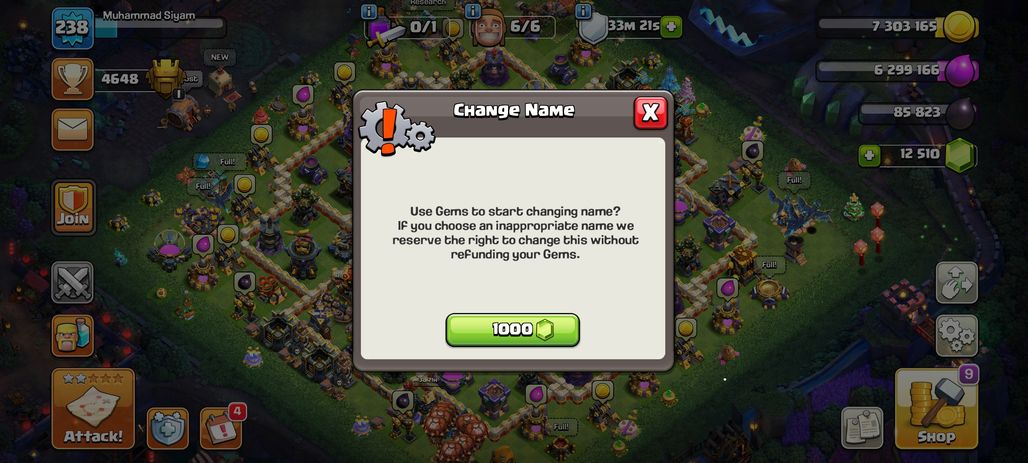Viewport: 1028px width, 463px height.
Task: Open the settings gears button
Action: [x=957, y=335]
